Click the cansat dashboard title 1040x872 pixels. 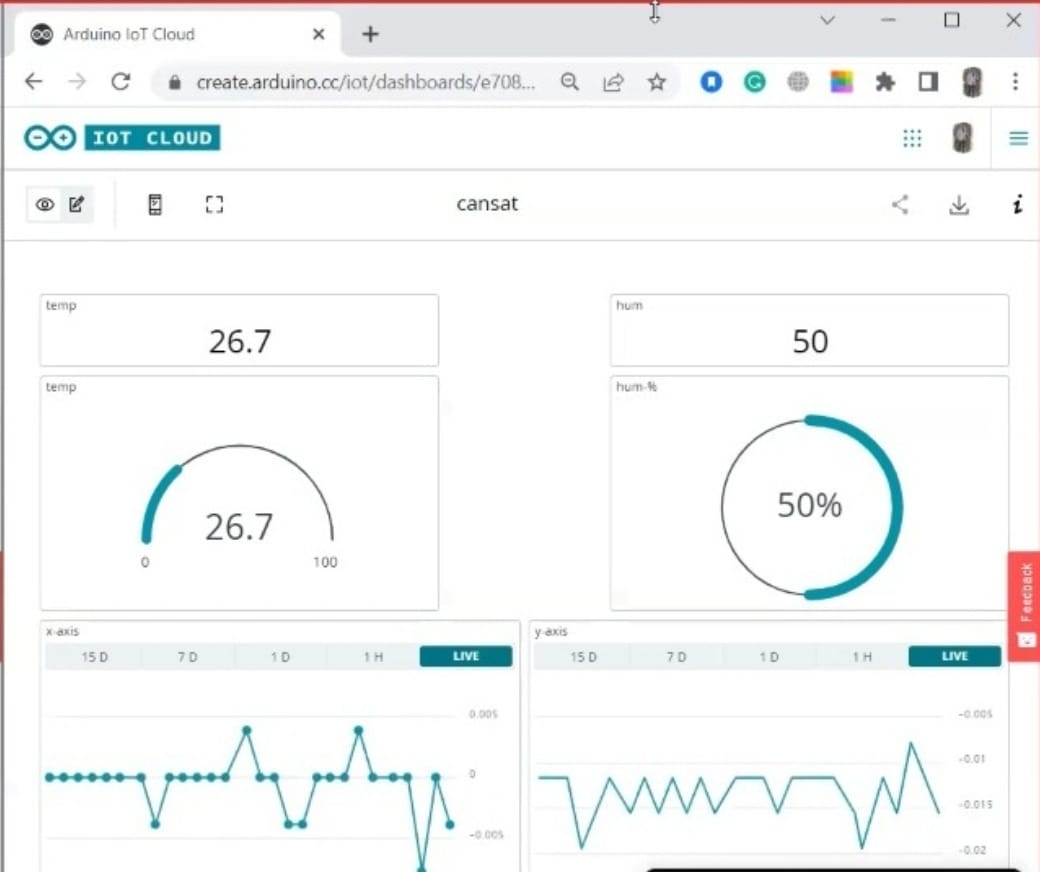pos(487,204)
